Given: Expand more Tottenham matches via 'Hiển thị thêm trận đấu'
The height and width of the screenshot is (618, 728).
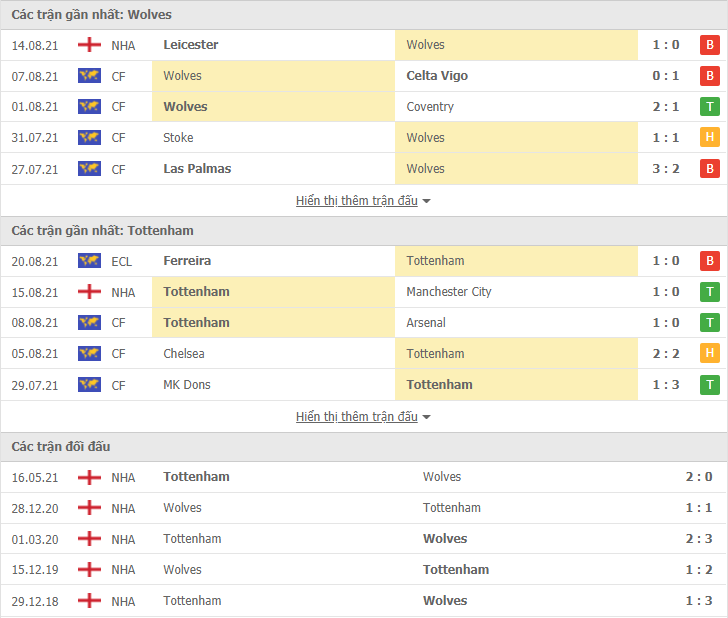Looking at the screenshot, I should pyautogui.click(x=357, y=416).
